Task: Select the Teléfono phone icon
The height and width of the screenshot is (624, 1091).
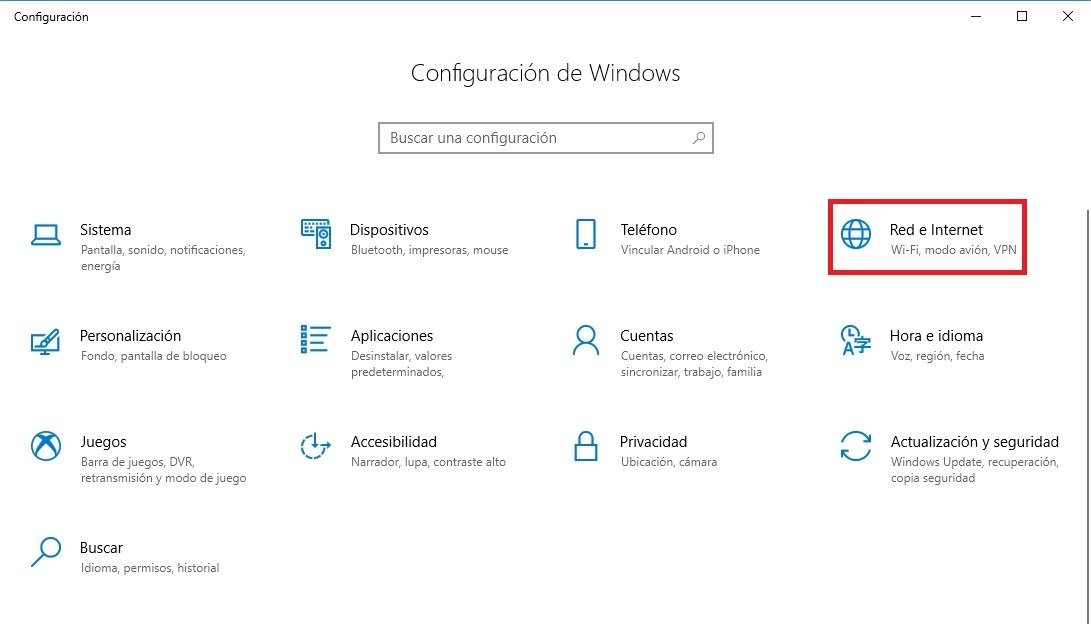Action: pyautogui.click(x=586, y=234)
